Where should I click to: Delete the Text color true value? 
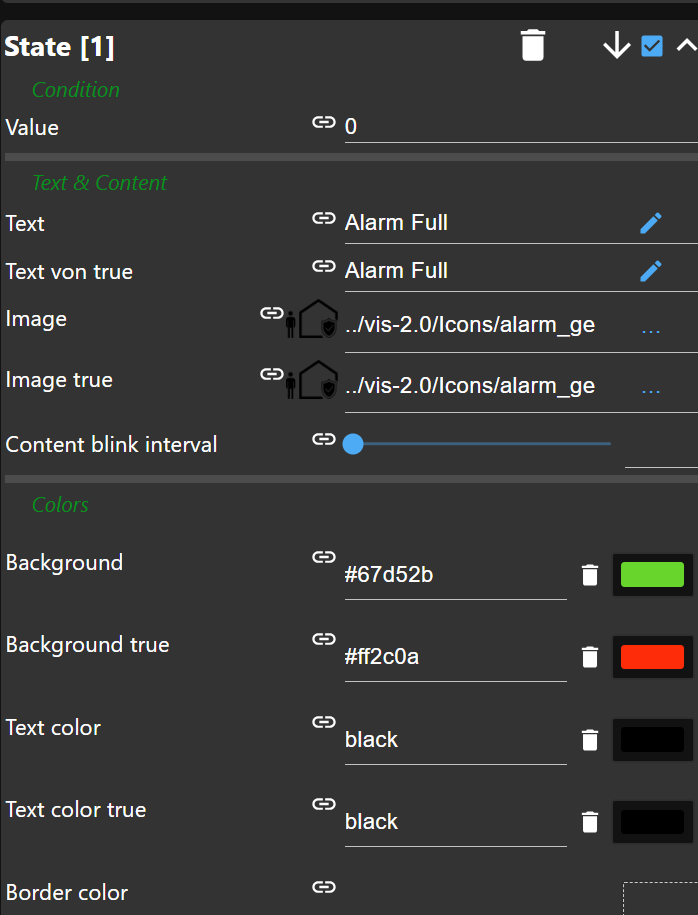click(590, 822)
